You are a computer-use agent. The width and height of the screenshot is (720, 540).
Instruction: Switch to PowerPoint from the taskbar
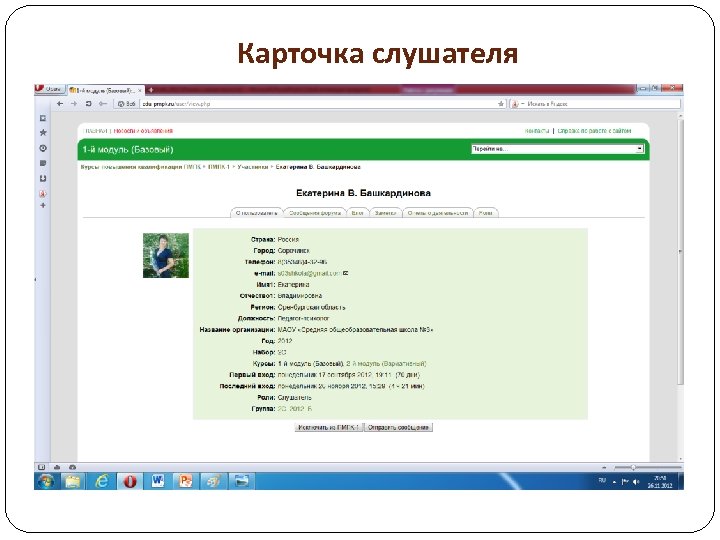click(x=186, y=481)
